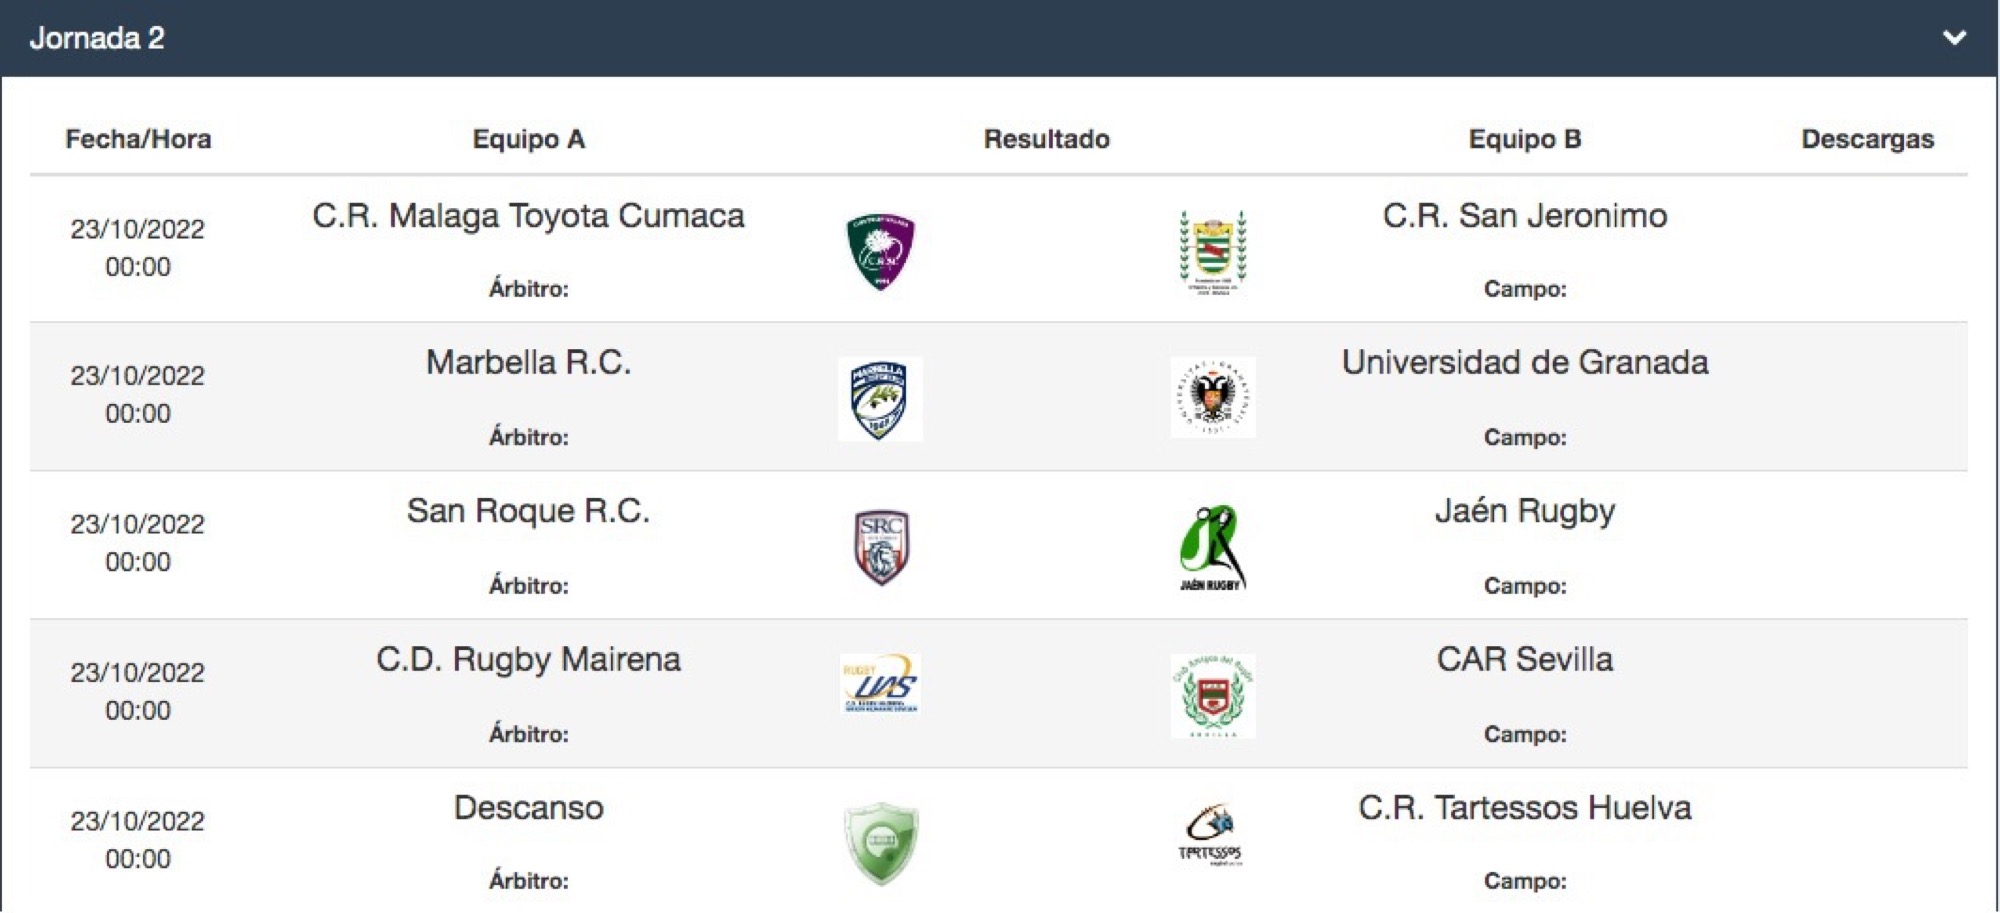Open the C.D. Rugby Mairena team name
2000x913 pixels.
(528, 659)
